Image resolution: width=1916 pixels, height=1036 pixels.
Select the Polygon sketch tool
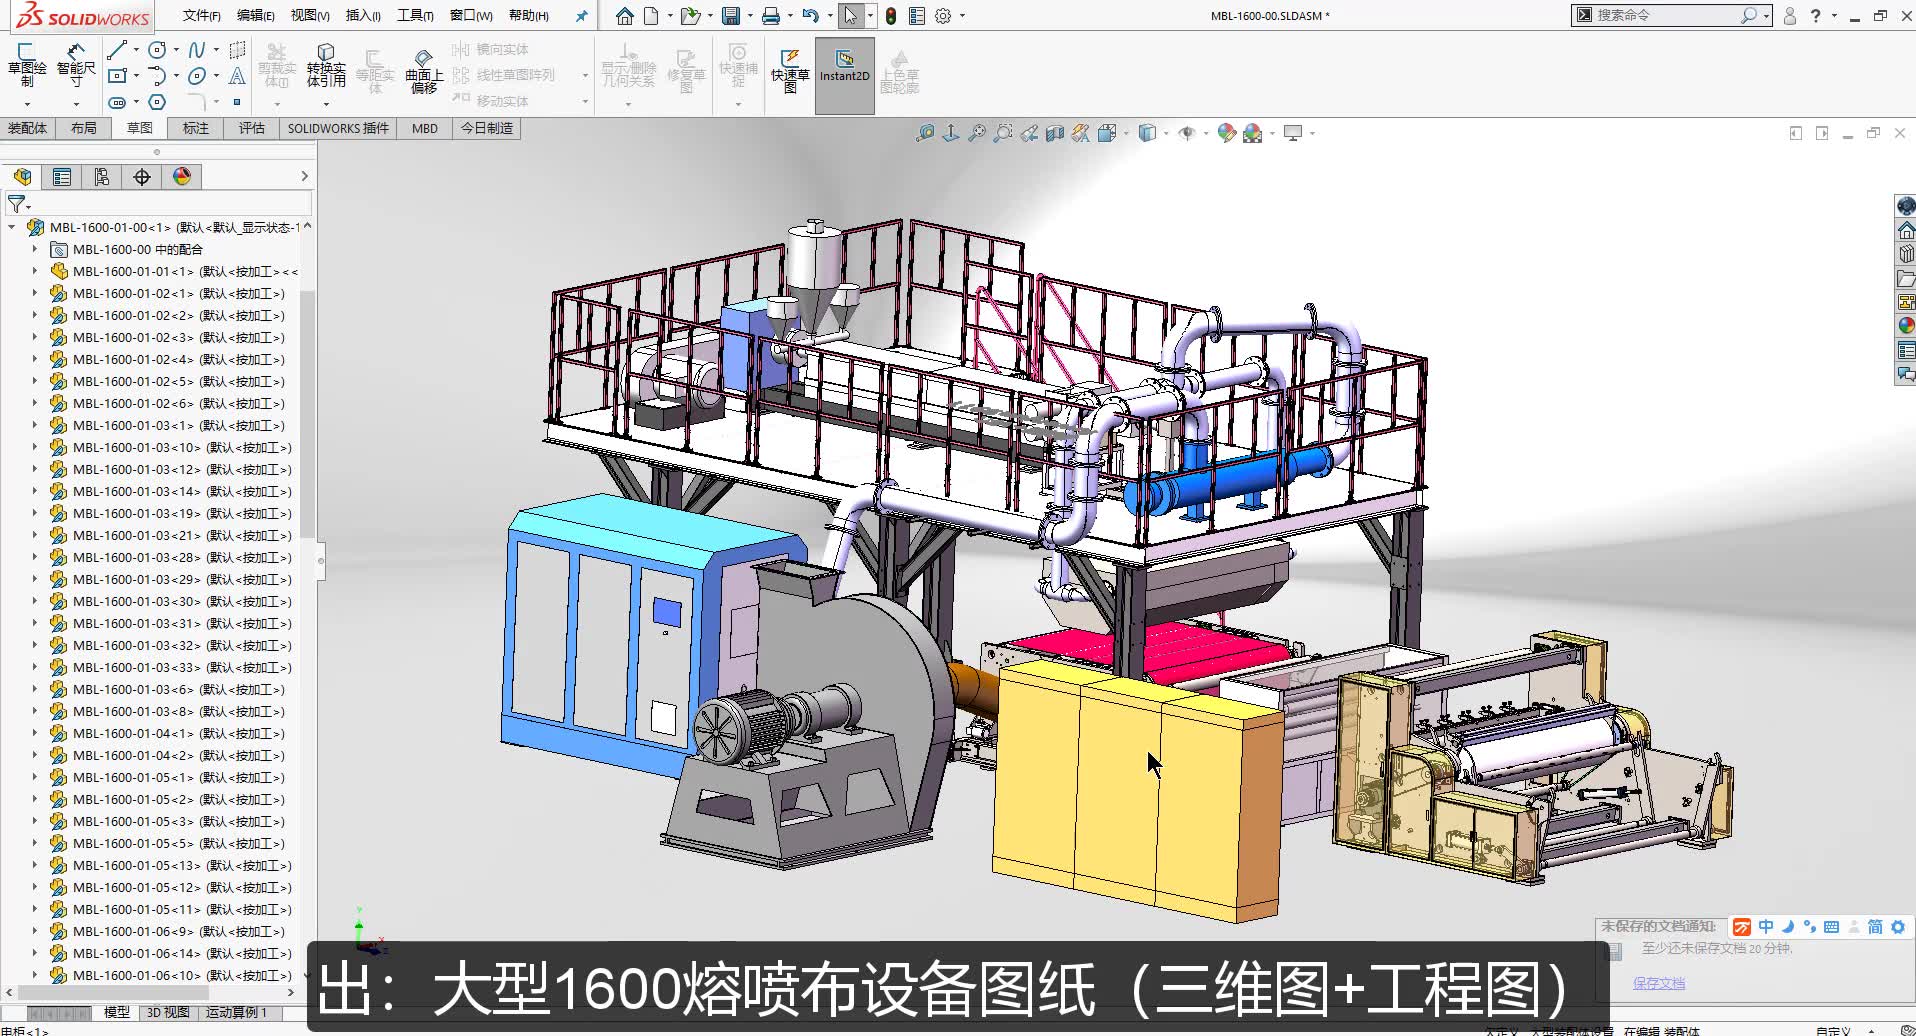pos(157,102)
